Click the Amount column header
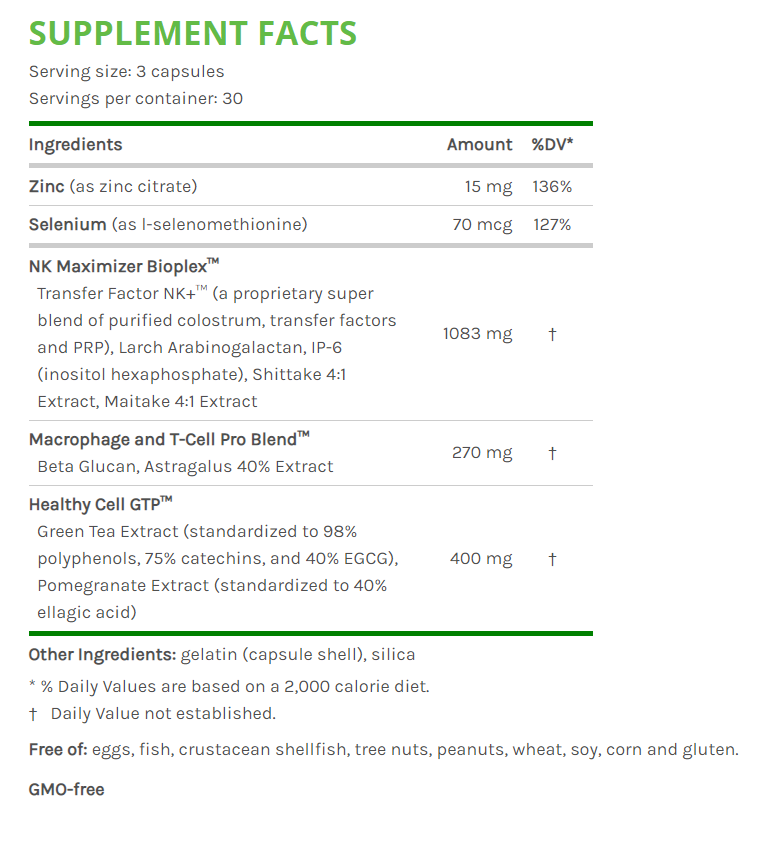 pos(479,145)
